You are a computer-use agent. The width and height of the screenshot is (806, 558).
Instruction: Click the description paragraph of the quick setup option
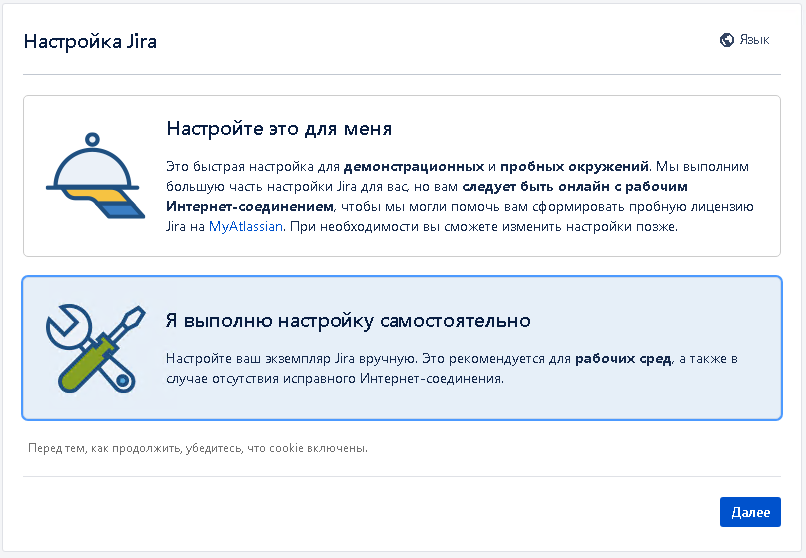[x=460, y=196]
